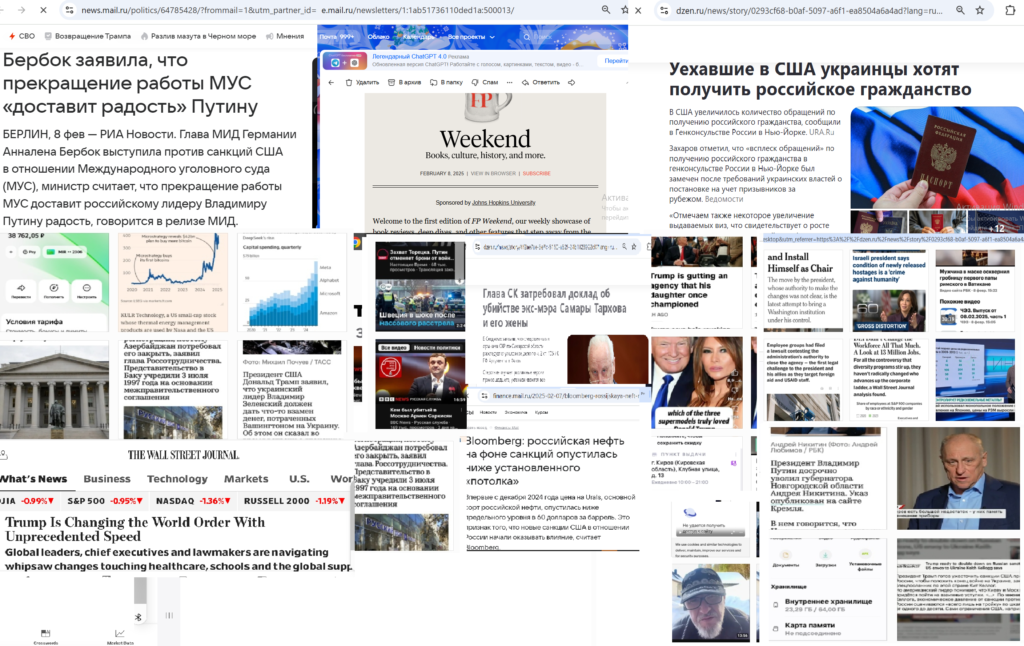This screenshot has height=646, width=1024.
Task: Go back to inbox with arrow
Action: click(x=331, y=82)
